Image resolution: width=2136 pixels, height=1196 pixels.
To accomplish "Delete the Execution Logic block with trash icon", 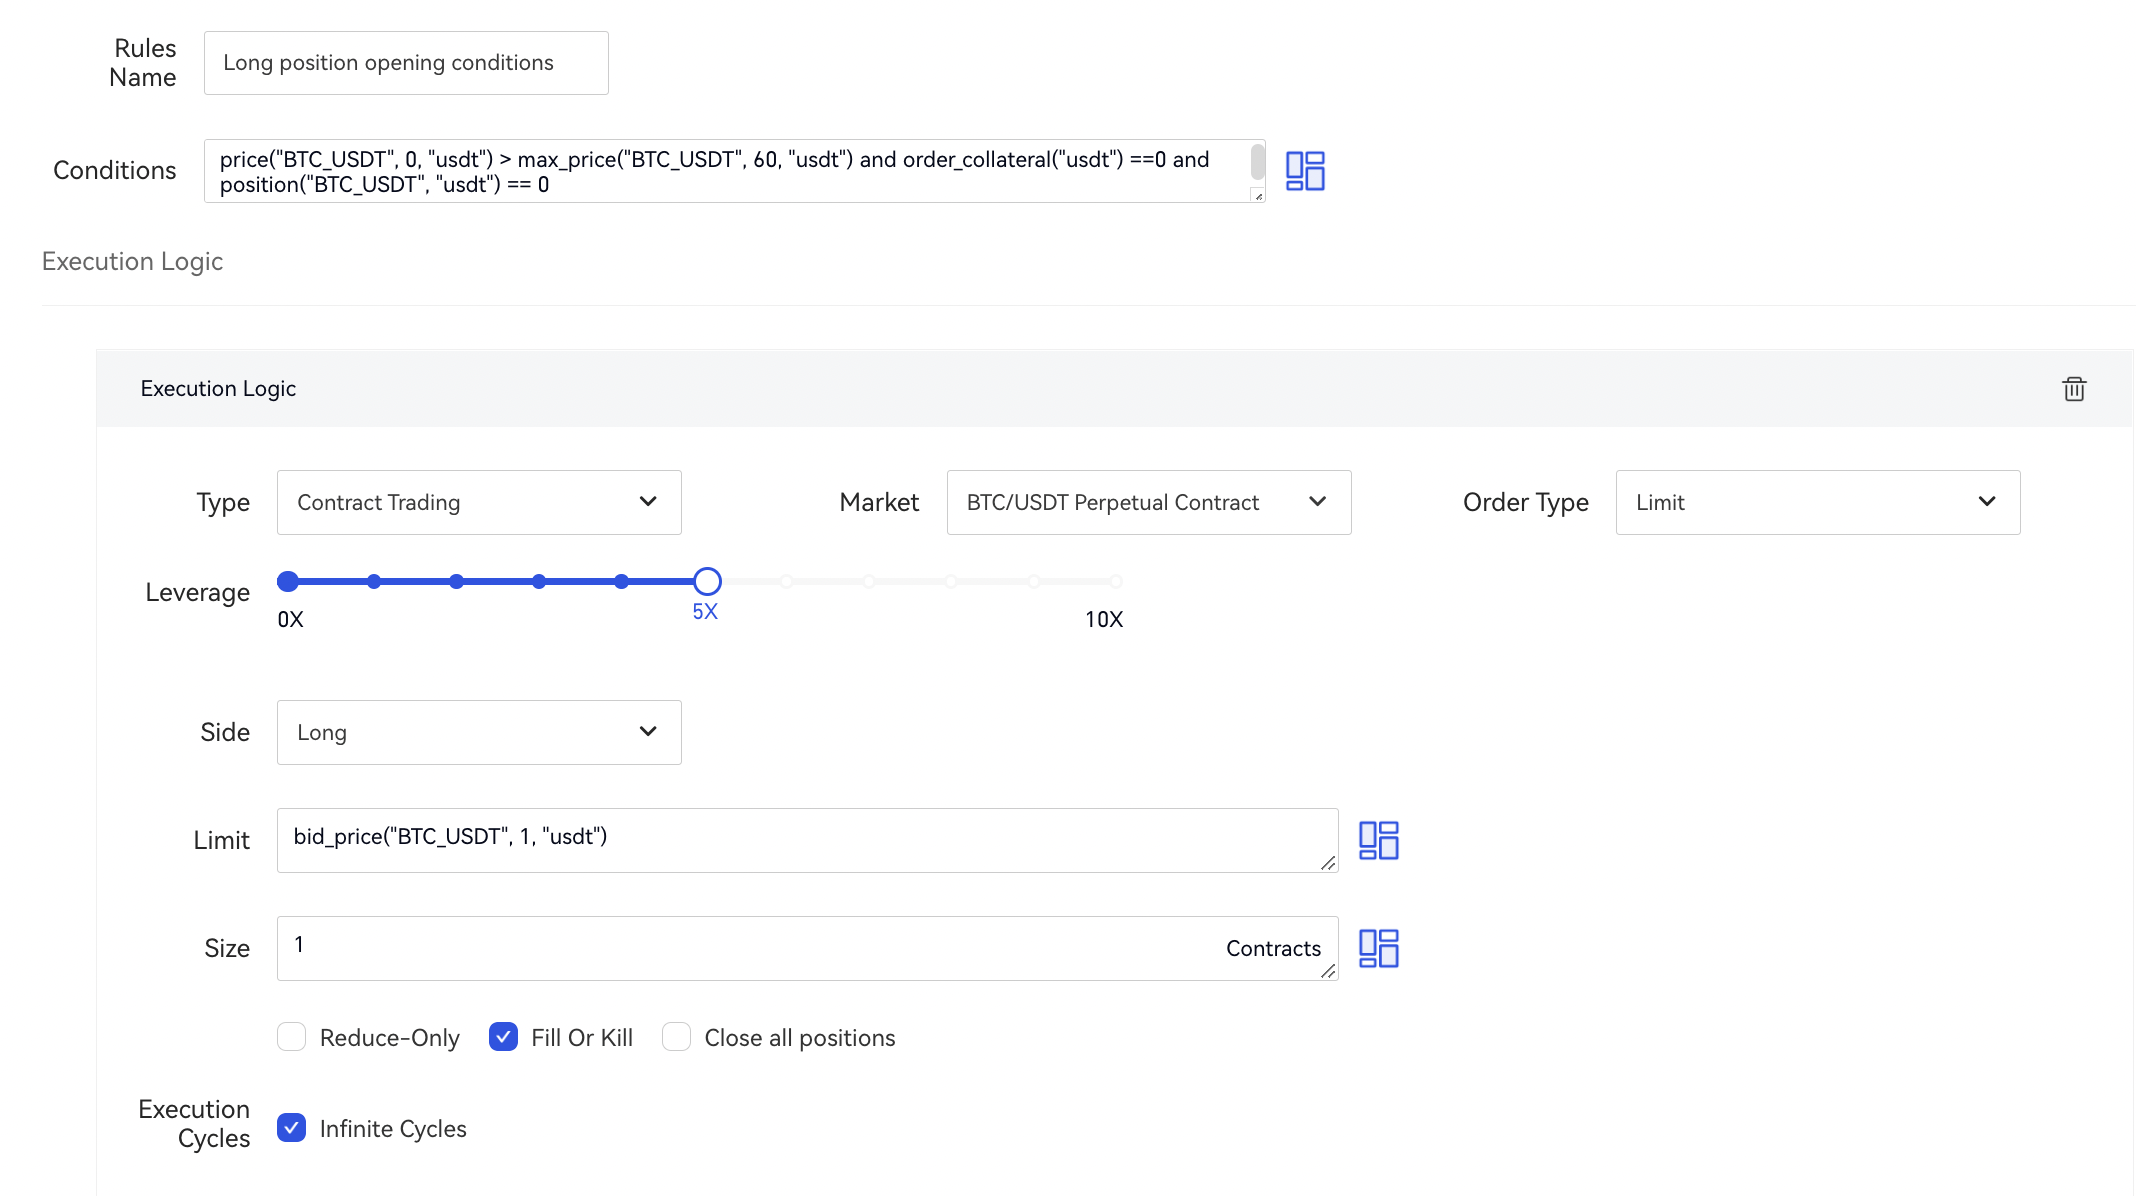I will click(2074, 389).
